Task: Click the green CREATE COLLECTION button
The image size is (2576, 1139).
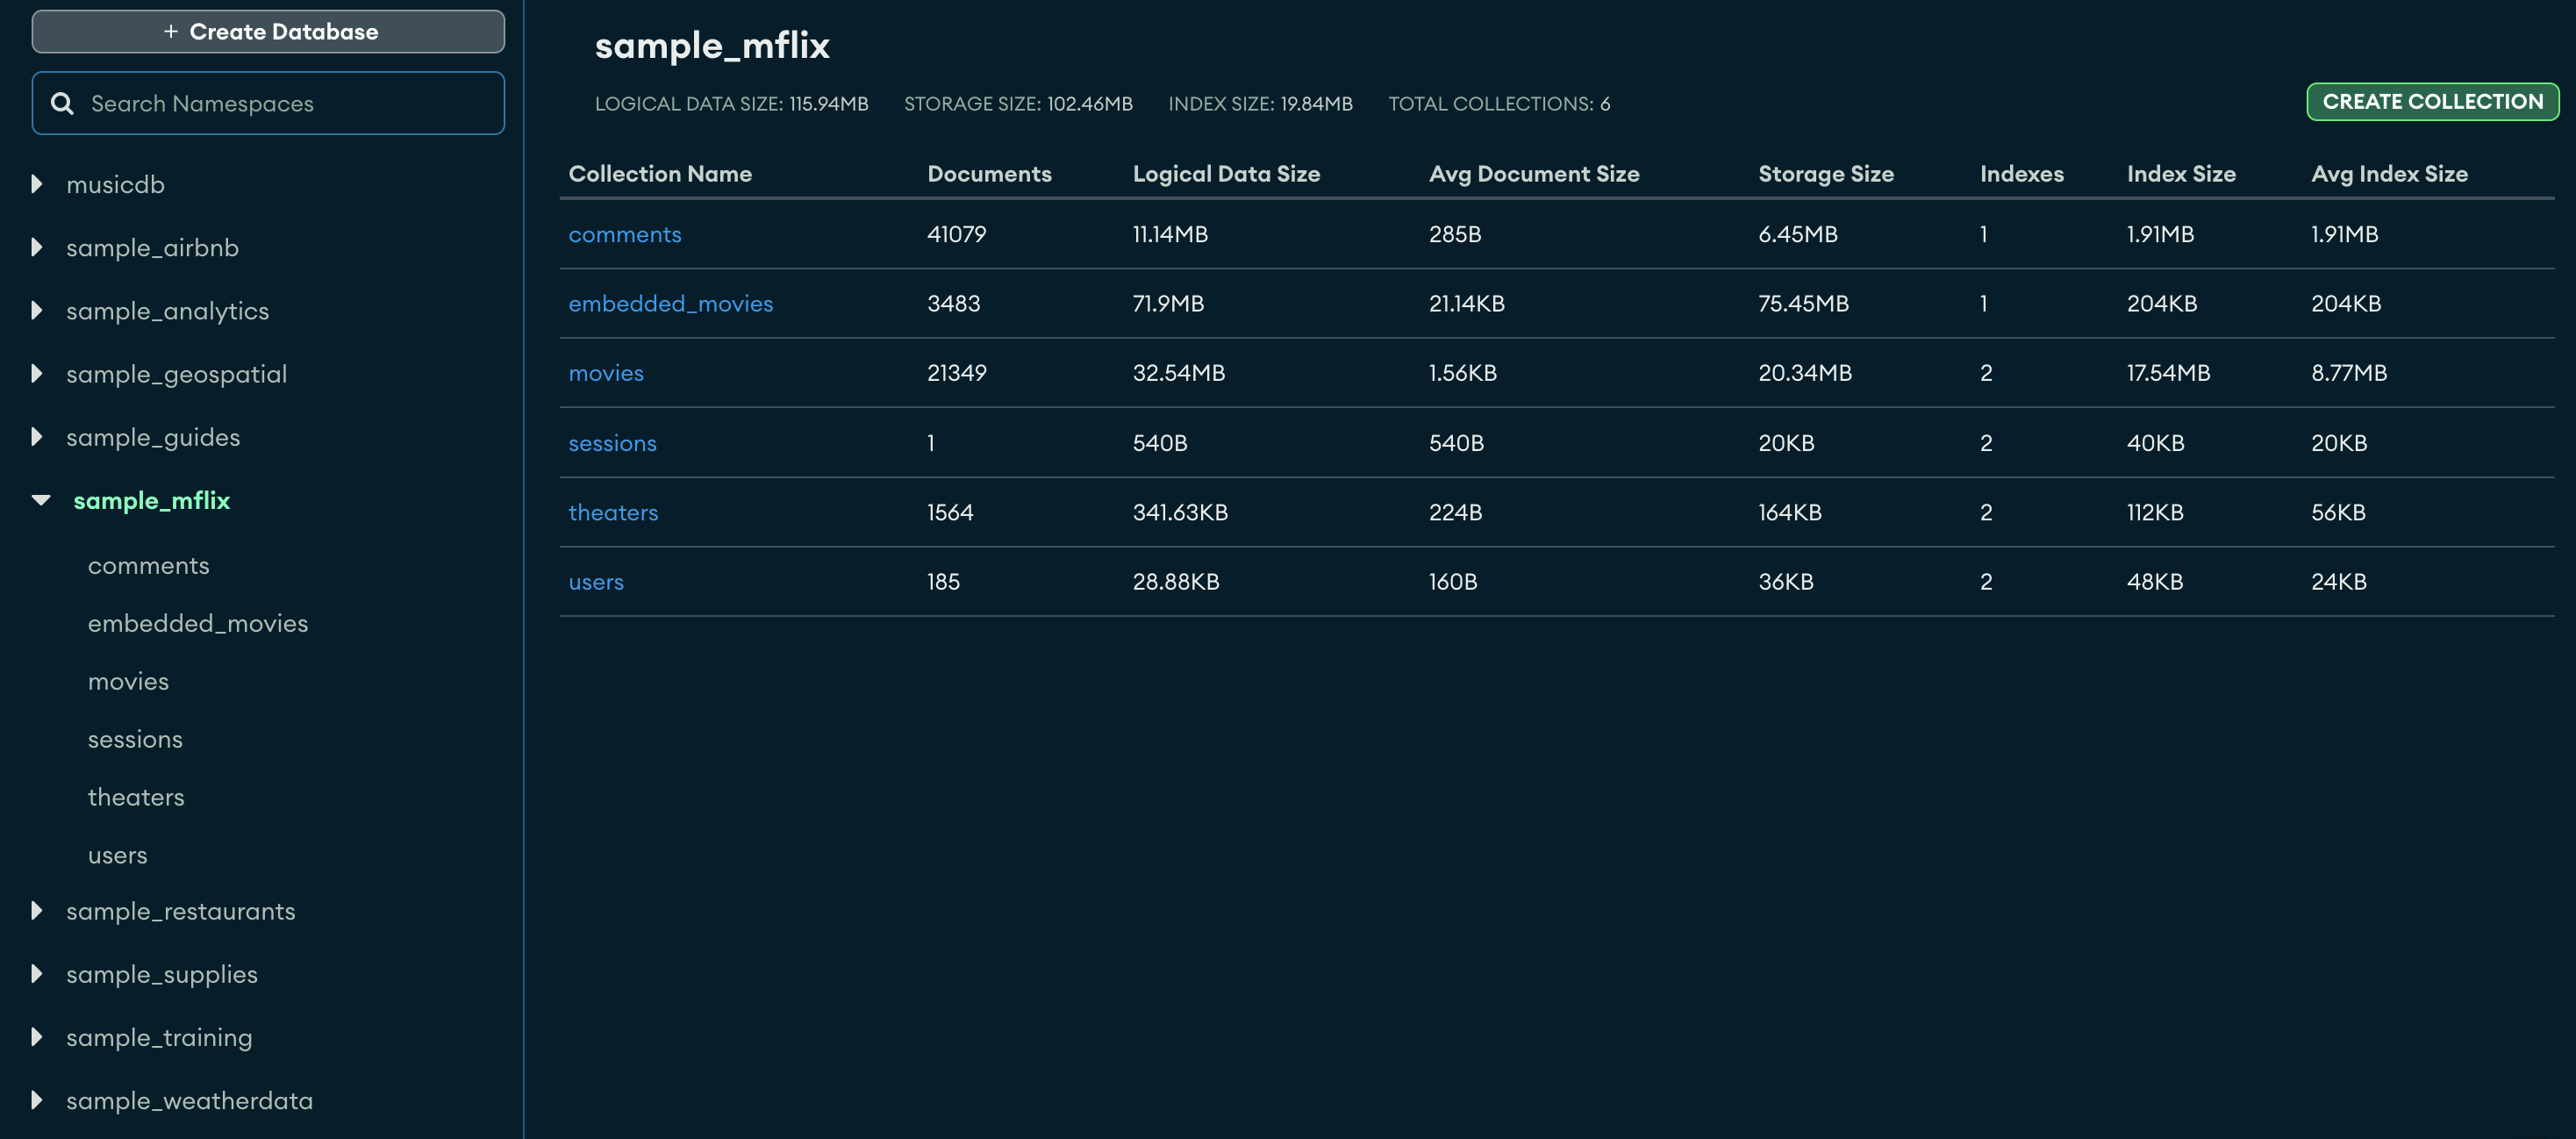Action: click(x=2433, y=101)
